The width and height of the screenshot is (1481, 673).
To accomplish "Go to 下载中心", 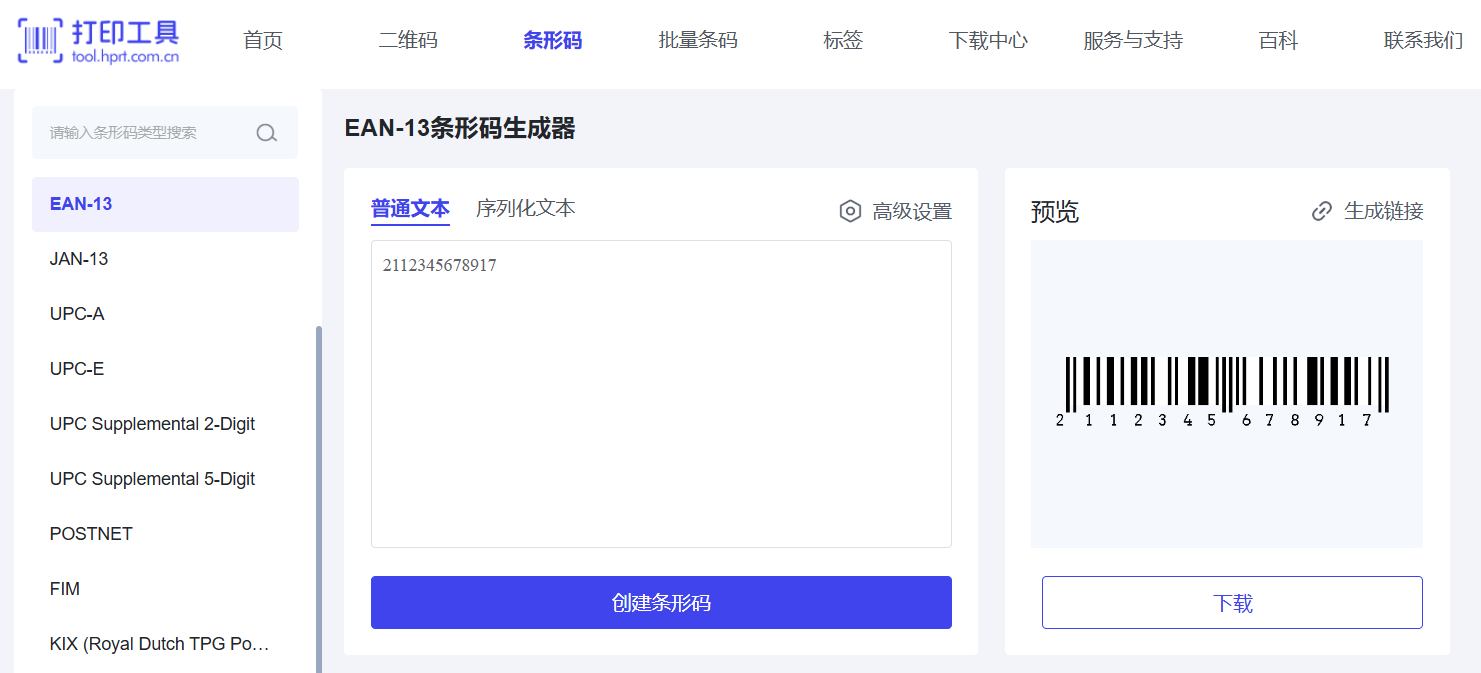I will 988,40.
